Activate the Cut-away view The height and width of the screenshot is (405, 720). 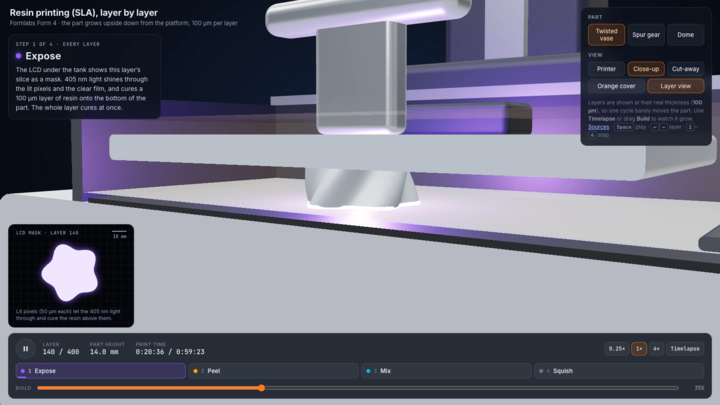click(685, 69)
